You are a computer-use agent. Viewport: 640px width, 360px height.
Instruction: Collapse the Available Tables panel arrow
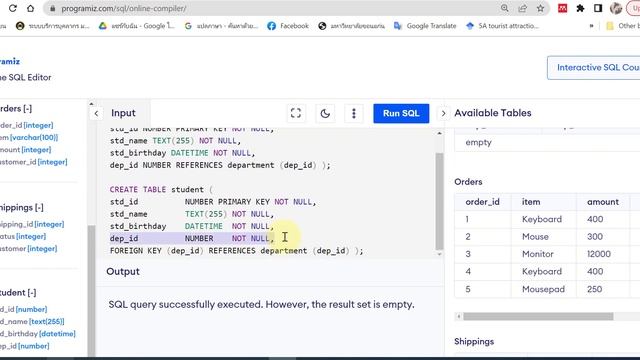pos(443,113)
